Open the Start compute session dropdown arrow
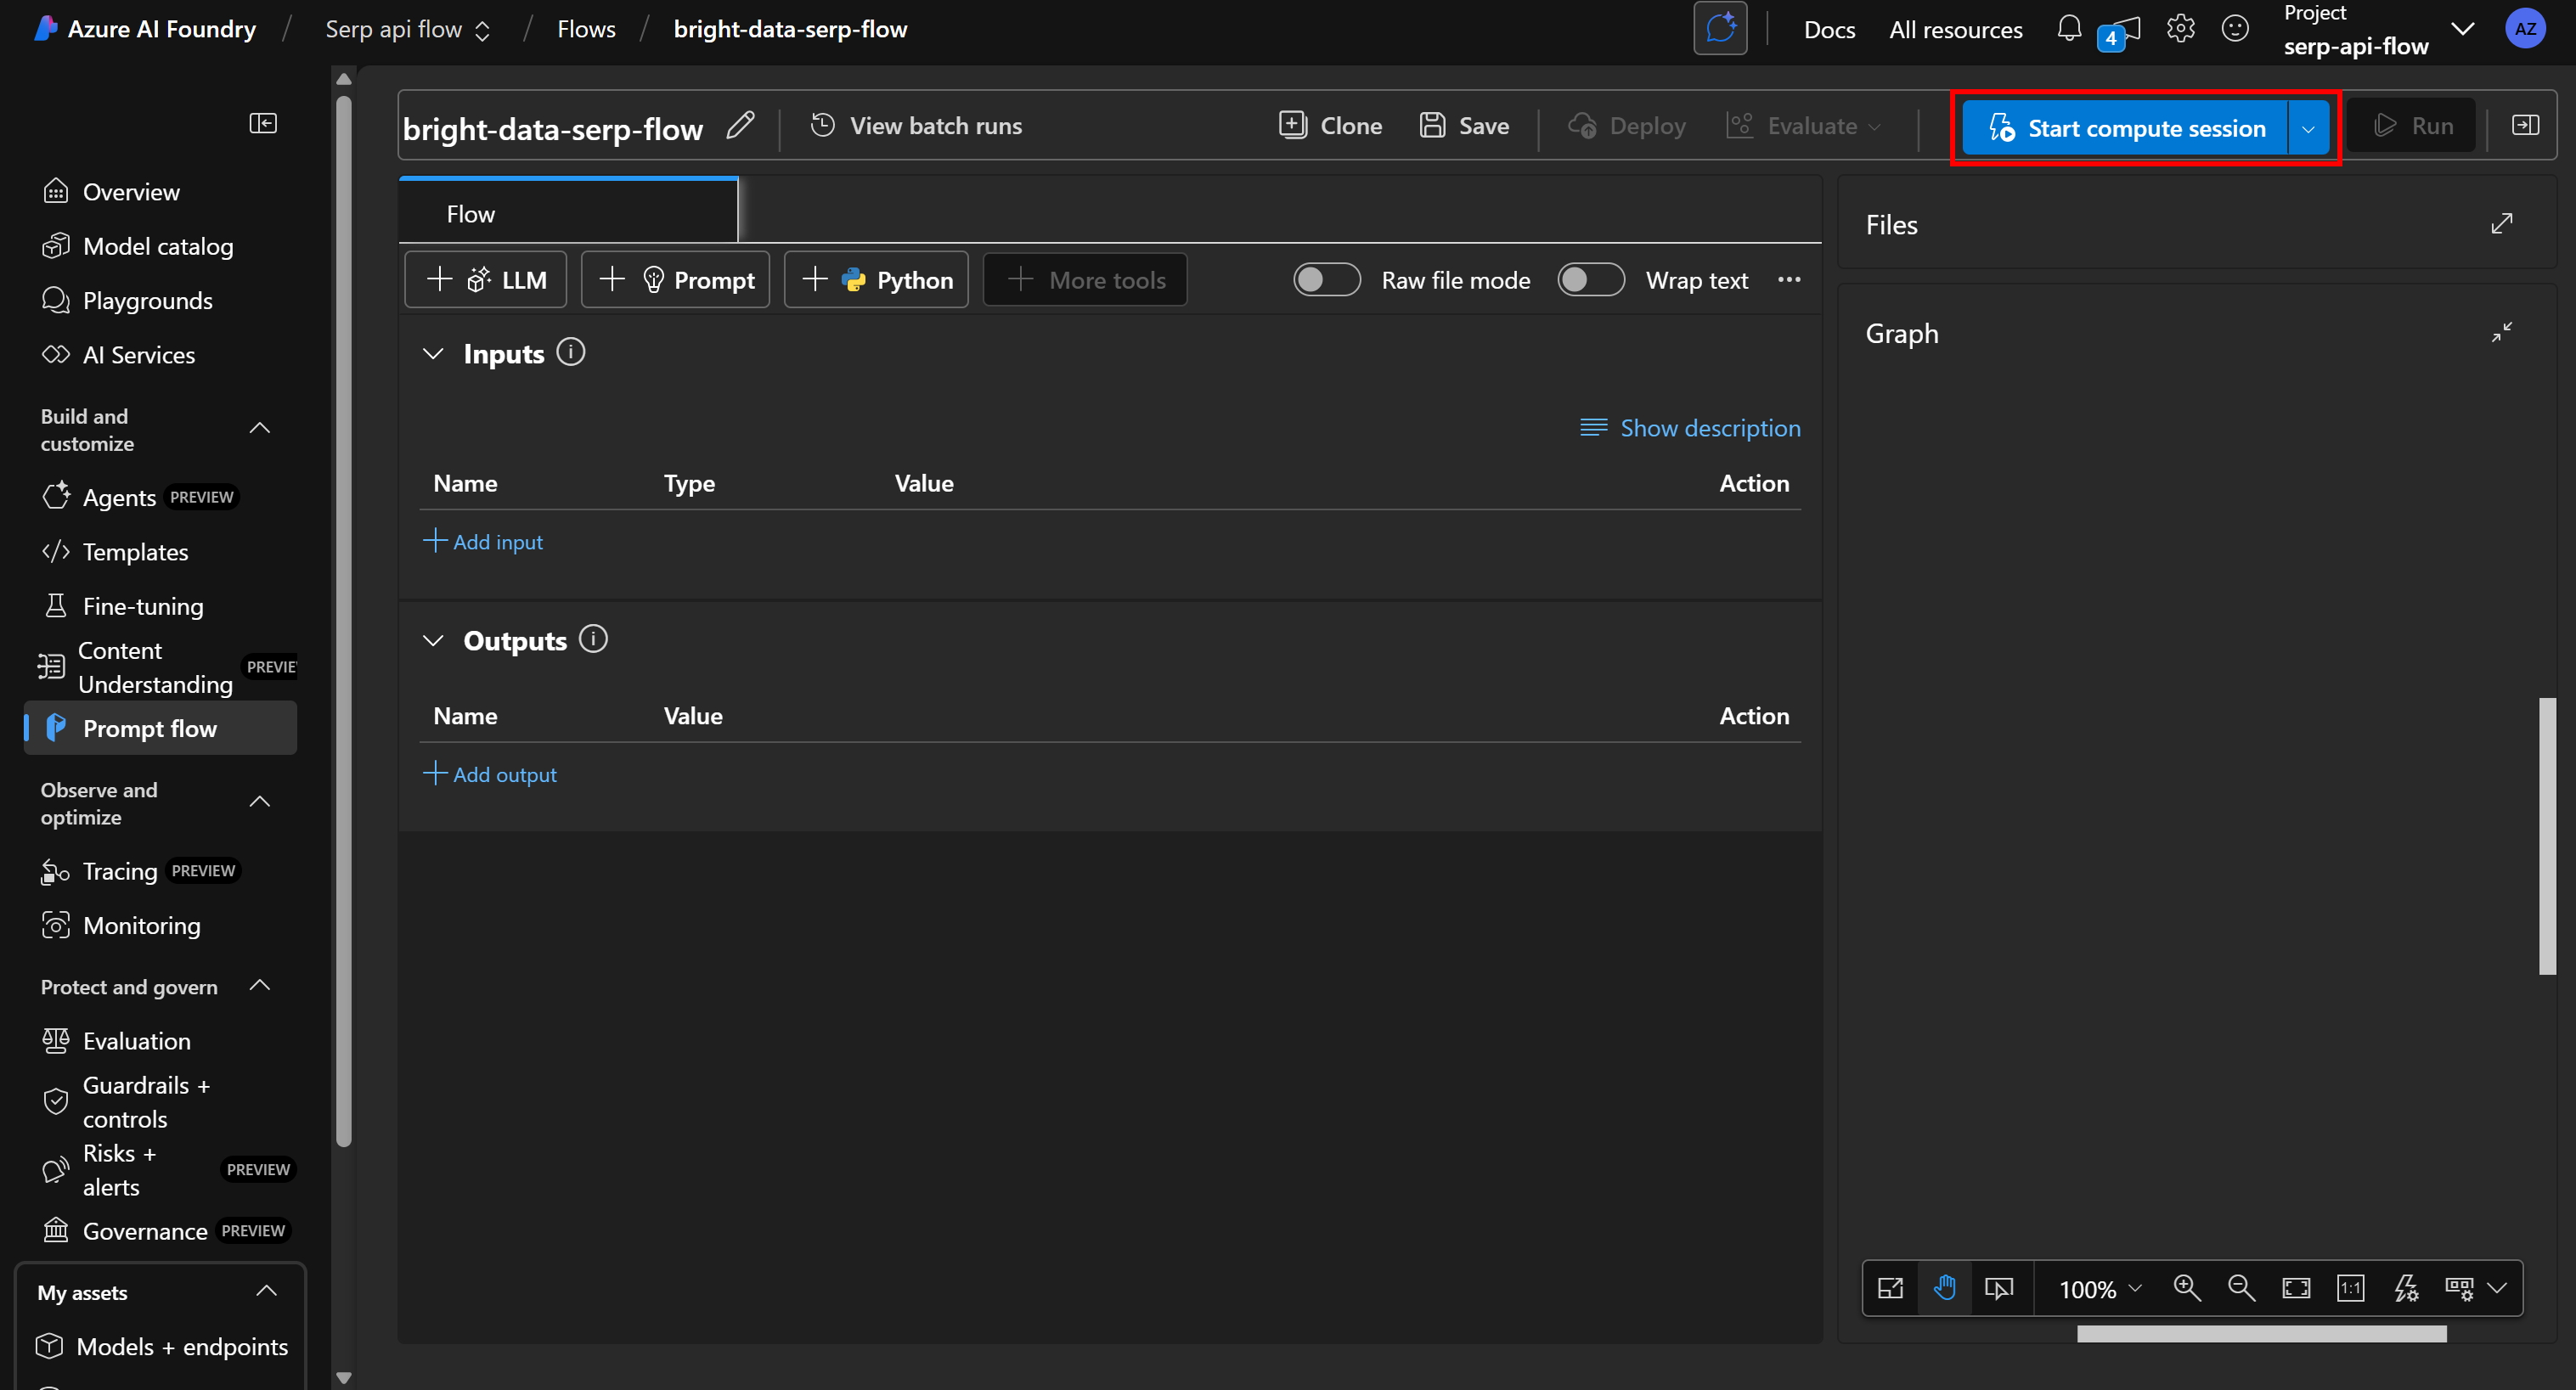Screen dimensions: 2576x1390 2309,127
